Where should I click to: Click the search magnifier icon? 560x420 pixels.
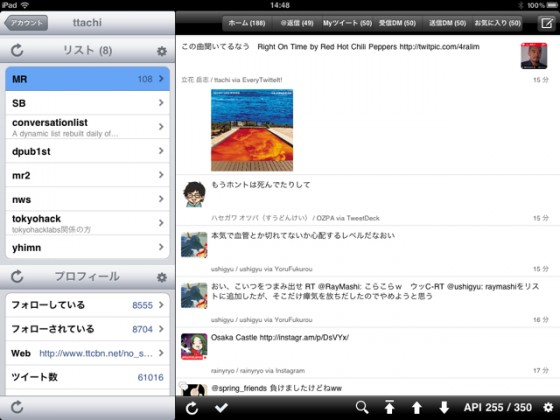coord(362,407)
